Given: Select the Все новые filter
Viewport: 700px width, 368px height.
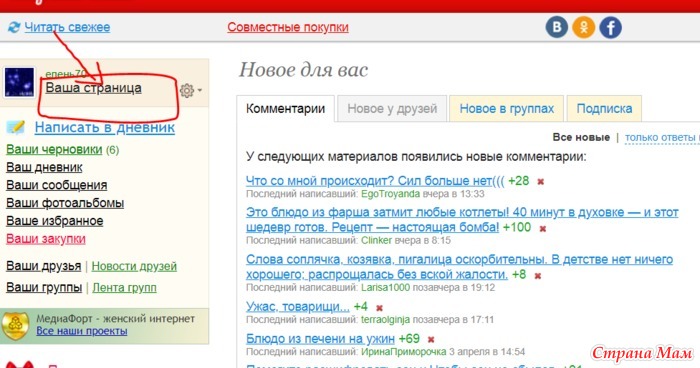Looking at the screenshot, I should tap(581, 138).
